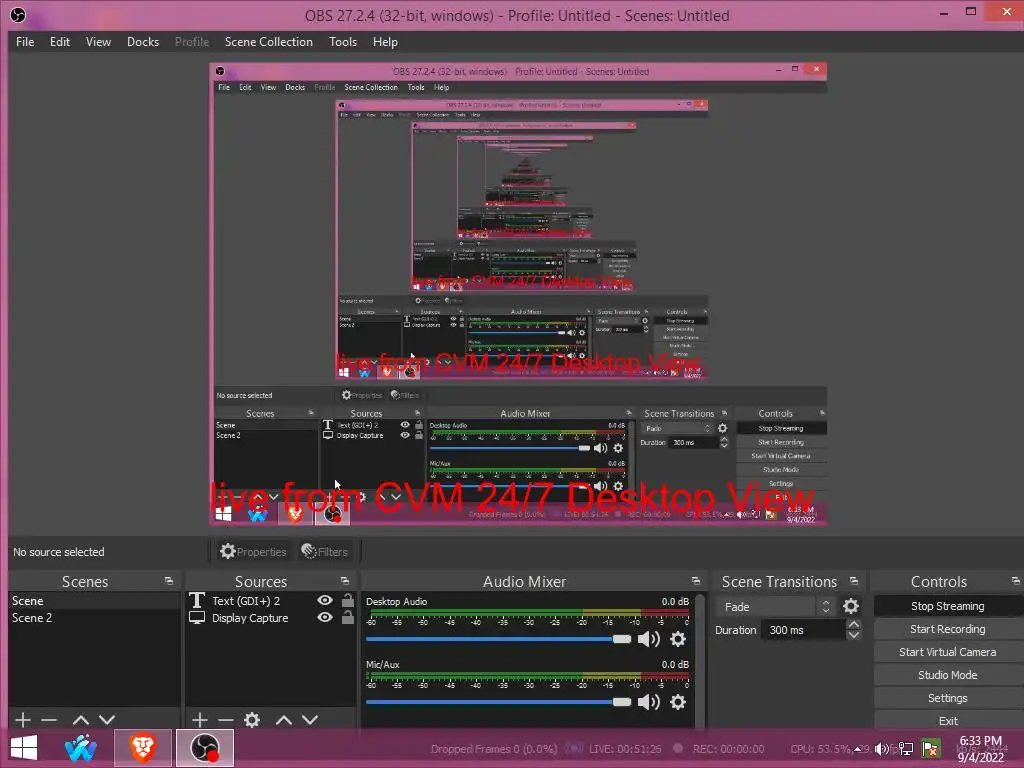This screenshot has height=768, width=1024.
Task: Pop out the Scene Transitions dock
Action: (854, 581)
